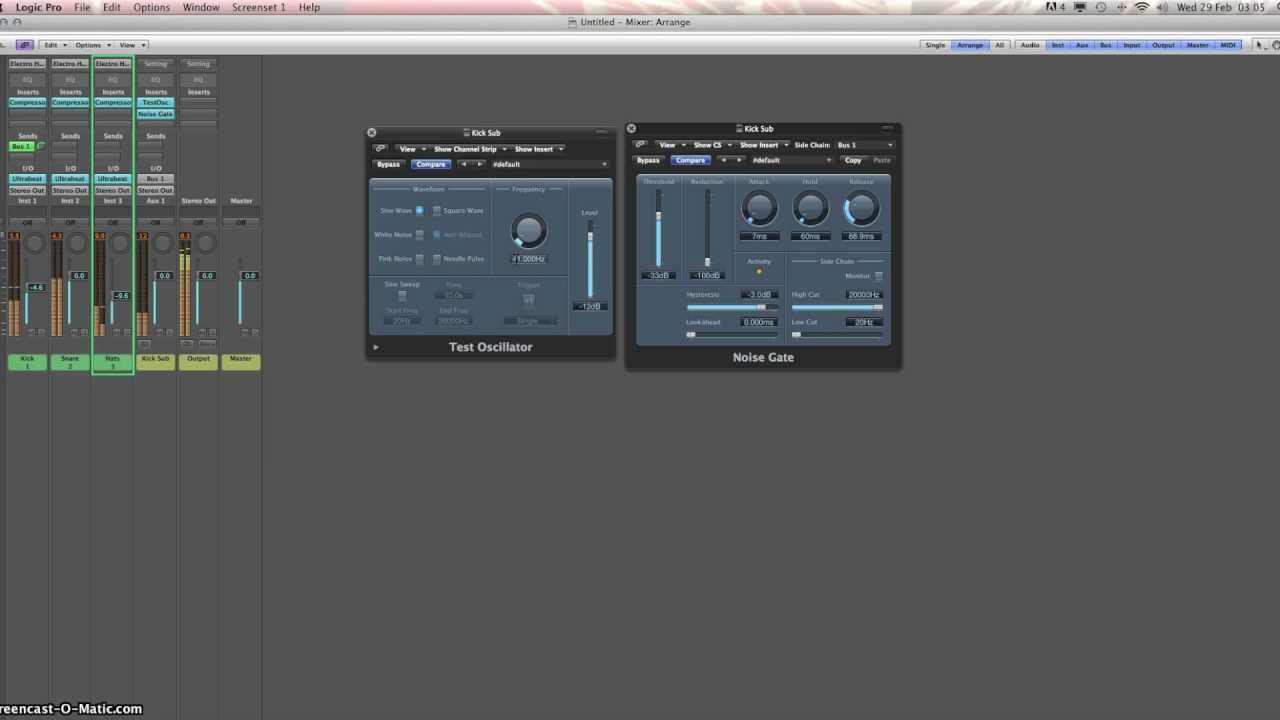Toggle Audio channel filter button

[x=1030, y=45]
